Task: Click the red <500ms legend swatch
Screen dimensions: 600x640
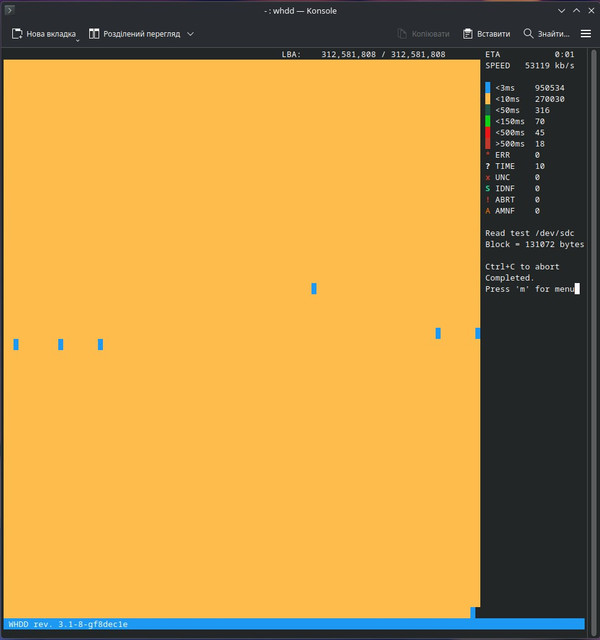Action: click(x=487, y=133)
